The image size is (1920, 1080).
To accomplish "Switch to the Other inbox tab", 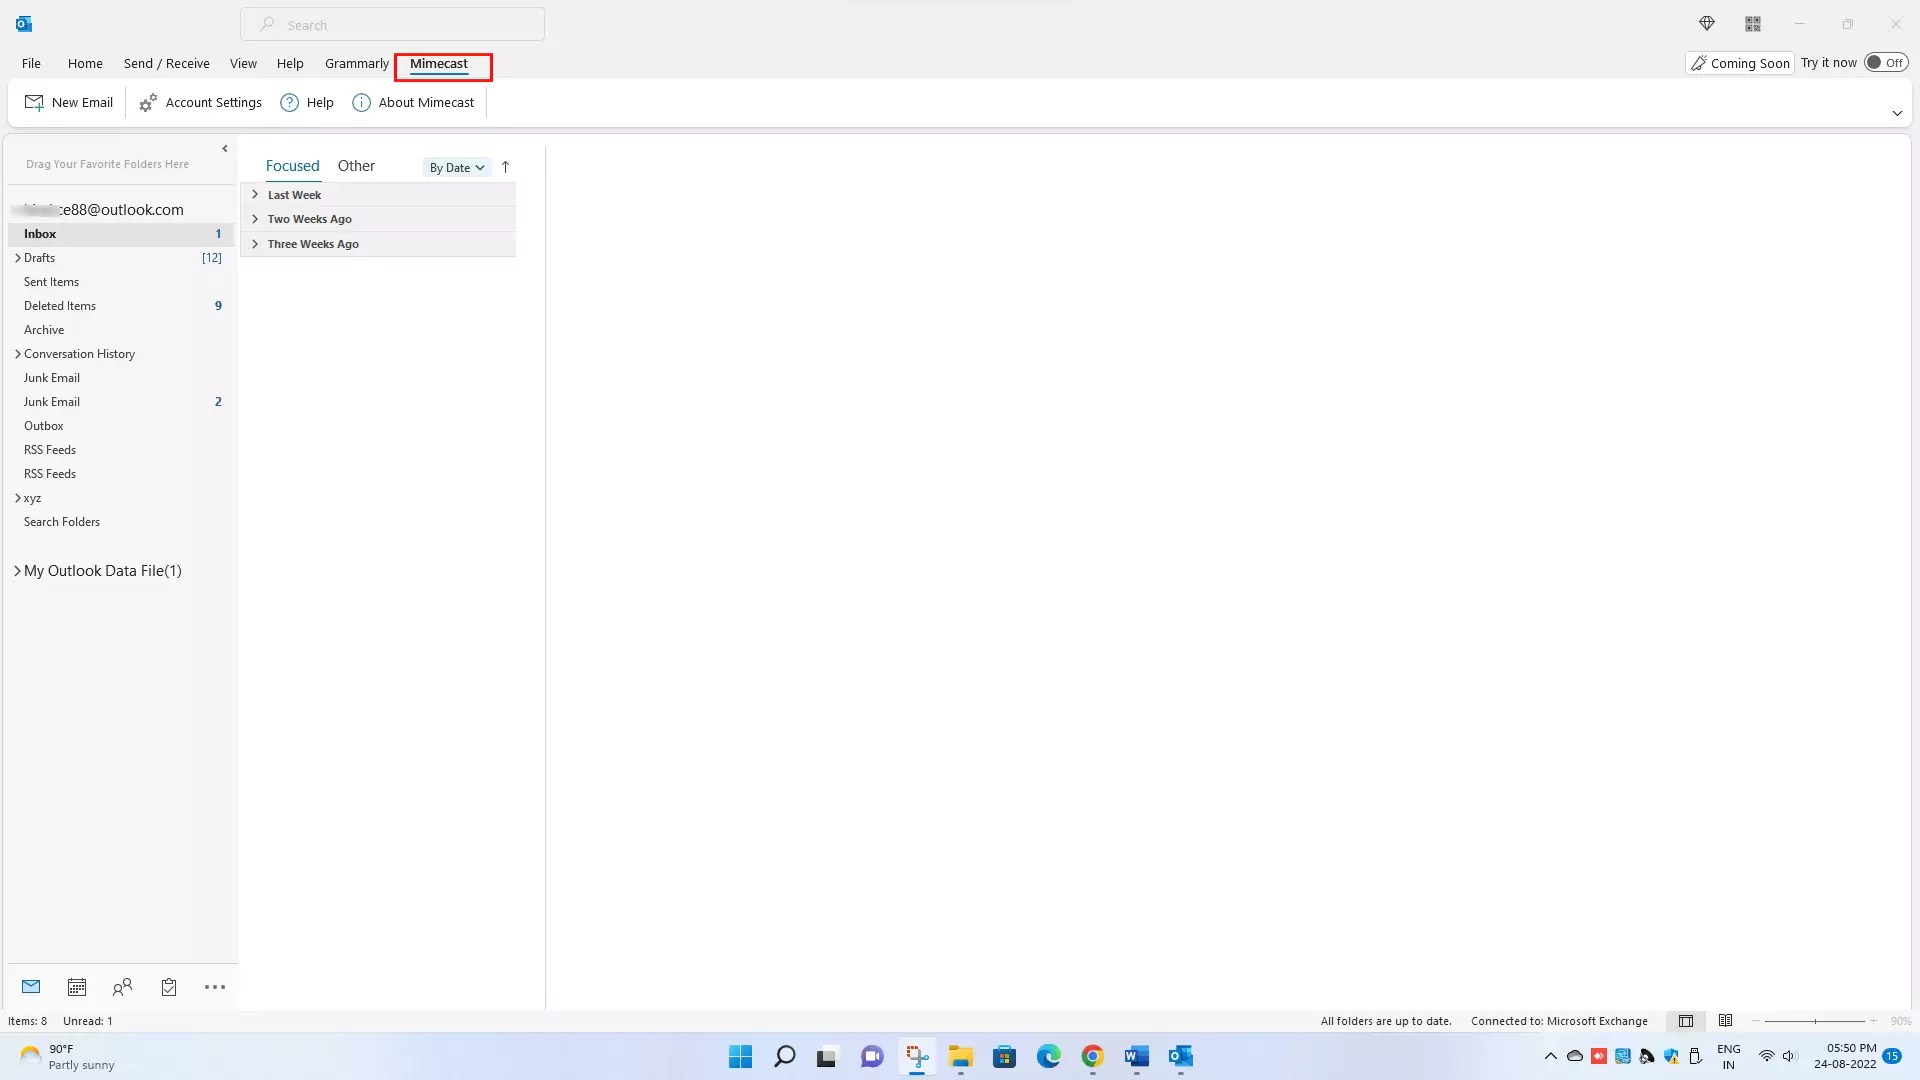I will [357, 165].
